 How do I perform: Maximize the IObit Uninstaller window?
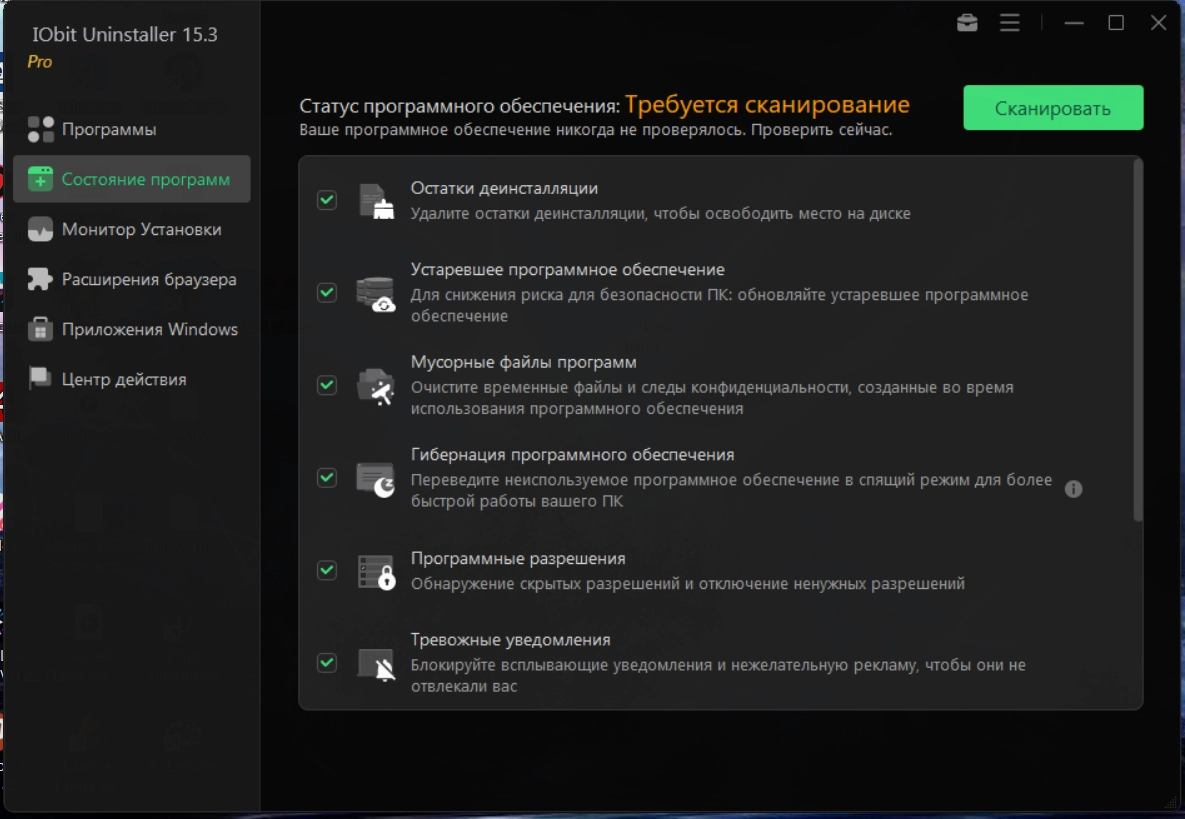1116,23
